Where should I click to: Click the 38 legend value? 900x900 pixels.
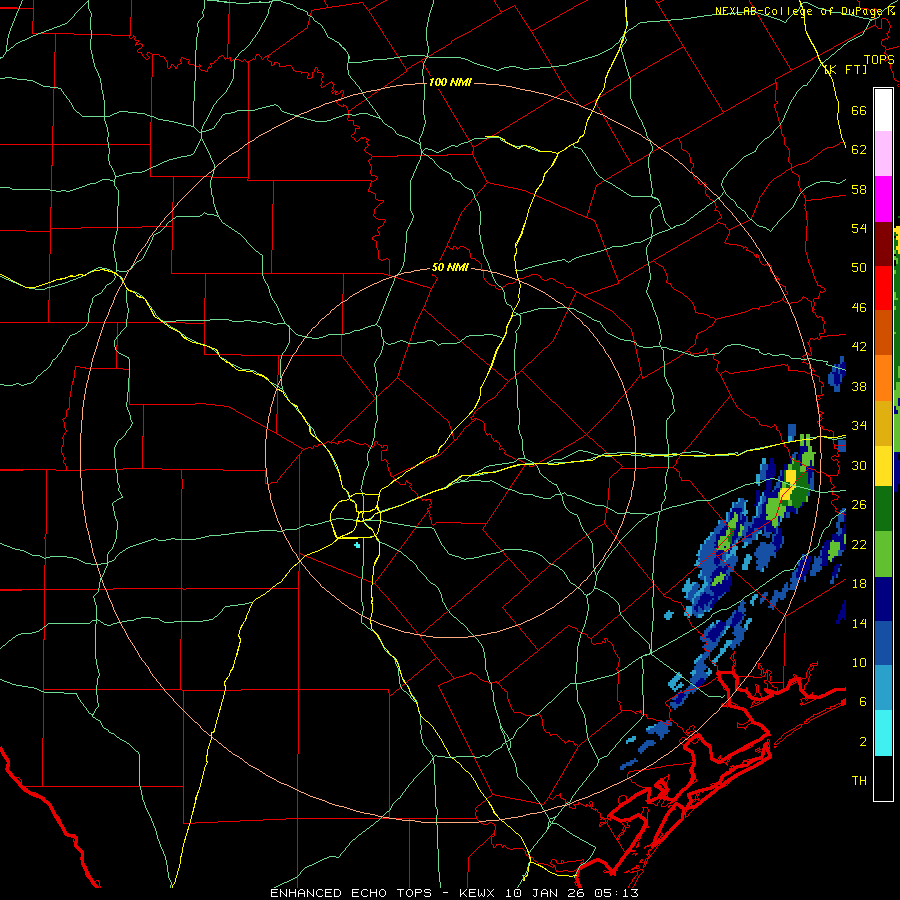pyautogui.click(x=859, y=386)
